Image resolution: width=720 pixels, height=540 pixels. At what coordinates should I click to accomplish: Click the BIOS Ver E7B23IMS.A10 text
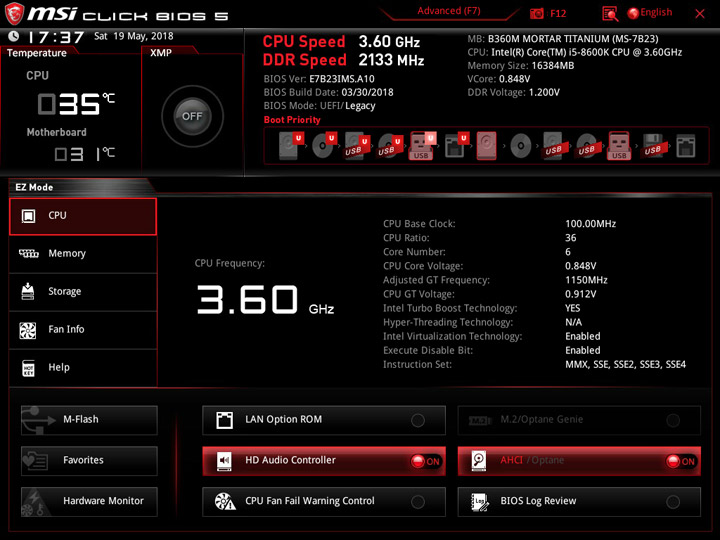click(319, 79)
